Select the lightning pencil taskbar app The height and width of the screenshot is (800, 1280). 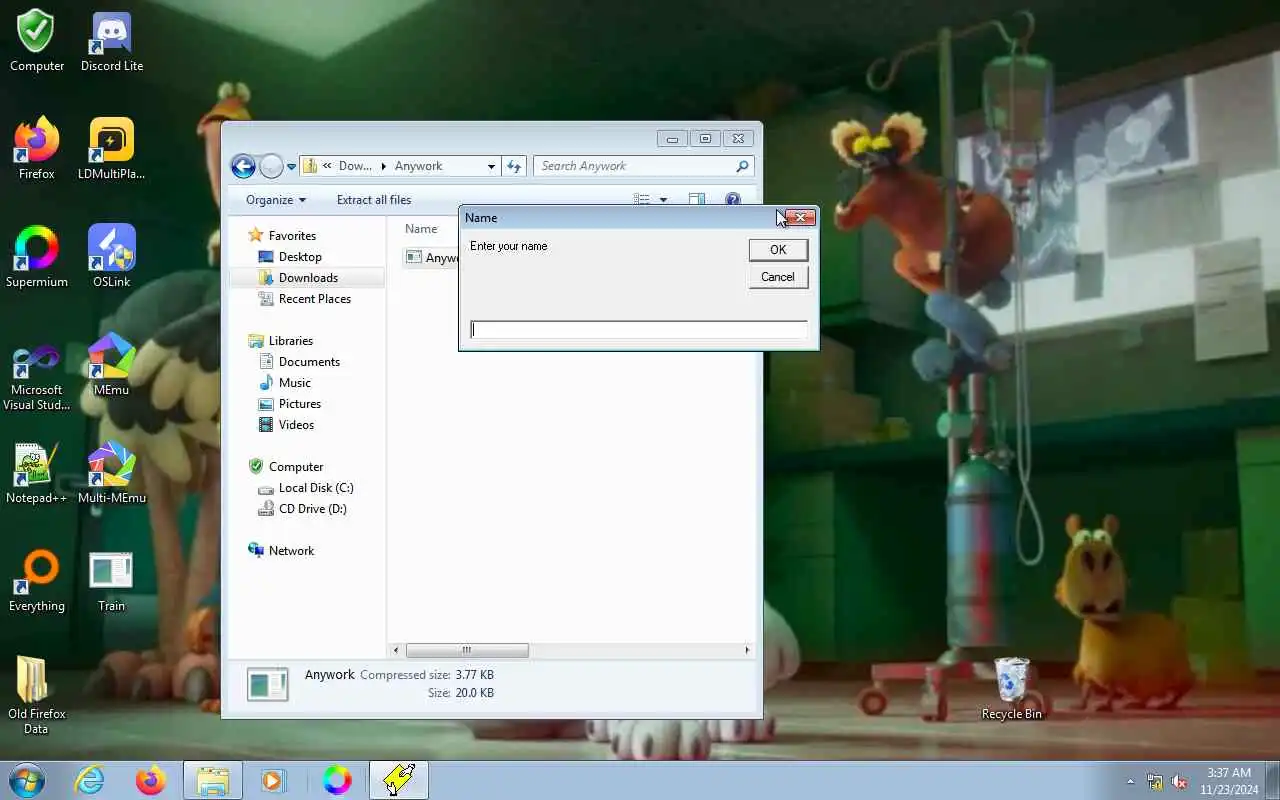coord(399,780)
